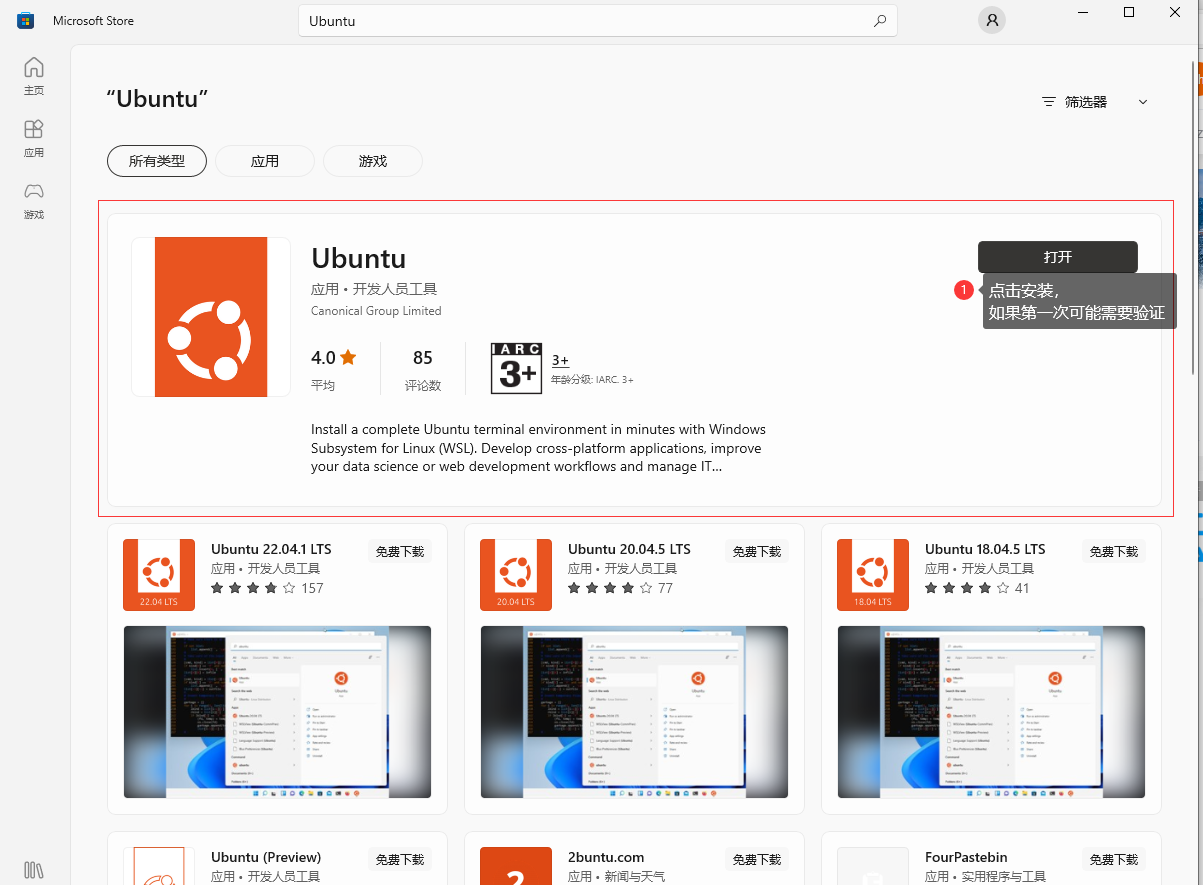
Task: Click the Ubuntu 20.04.5 LTS app icon
Action: click(x=516, y=575)
